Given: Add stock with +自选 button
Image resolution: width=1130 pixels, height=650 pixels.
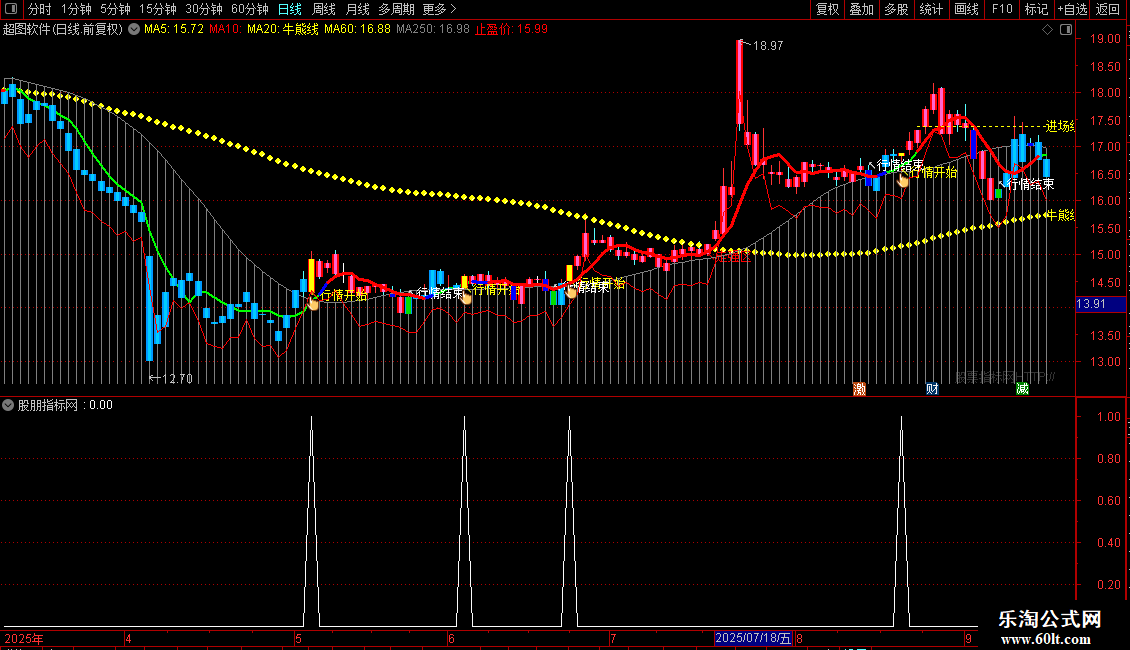Looking at the screenshot, I should coord(1072,9).
